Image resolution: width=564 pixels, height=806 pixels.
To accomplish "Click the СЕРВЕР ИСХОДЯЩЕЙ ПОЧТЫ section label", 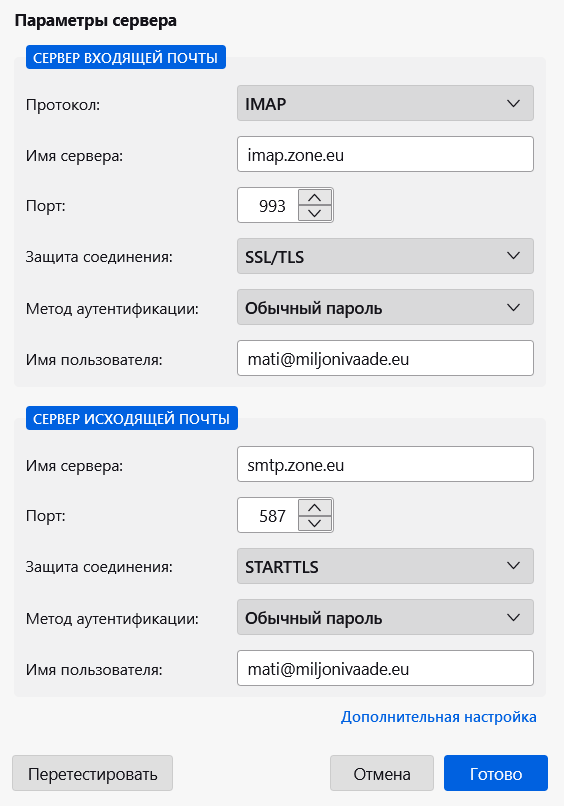I will click(x=132, y=418).
